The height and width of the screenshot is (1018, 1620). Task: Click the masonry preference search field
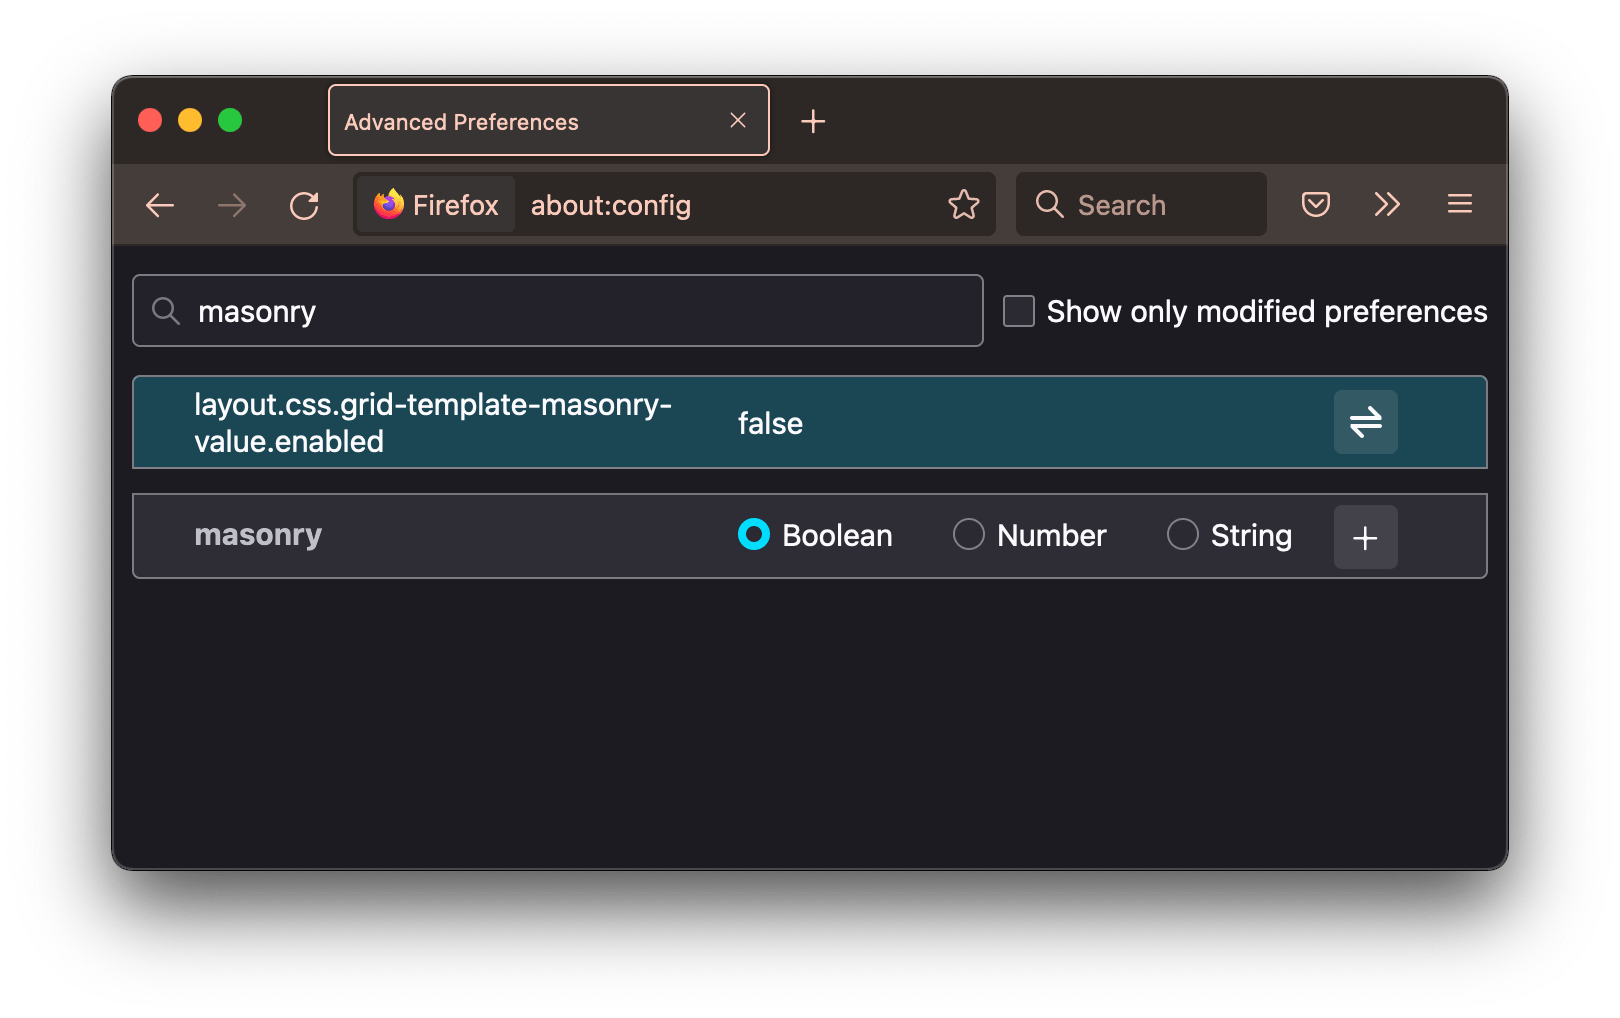click(558, 311)
